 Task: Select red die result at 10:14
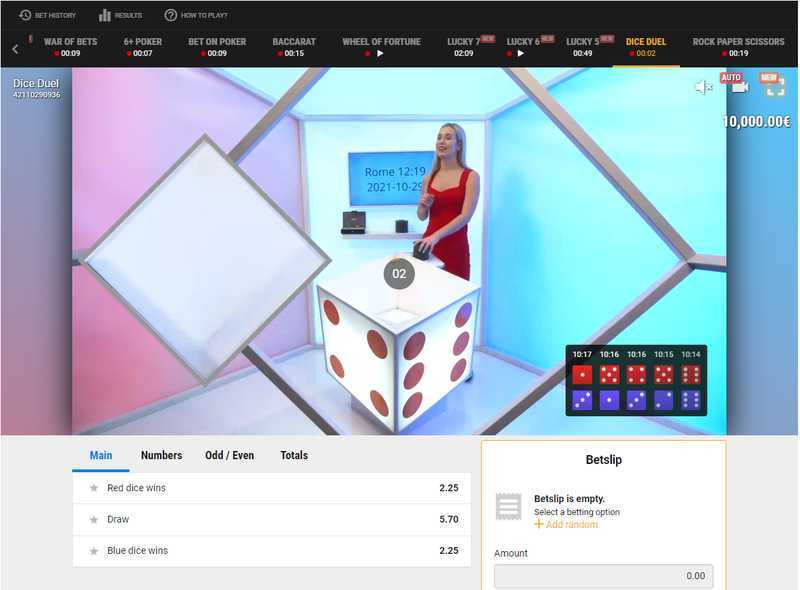690,375
